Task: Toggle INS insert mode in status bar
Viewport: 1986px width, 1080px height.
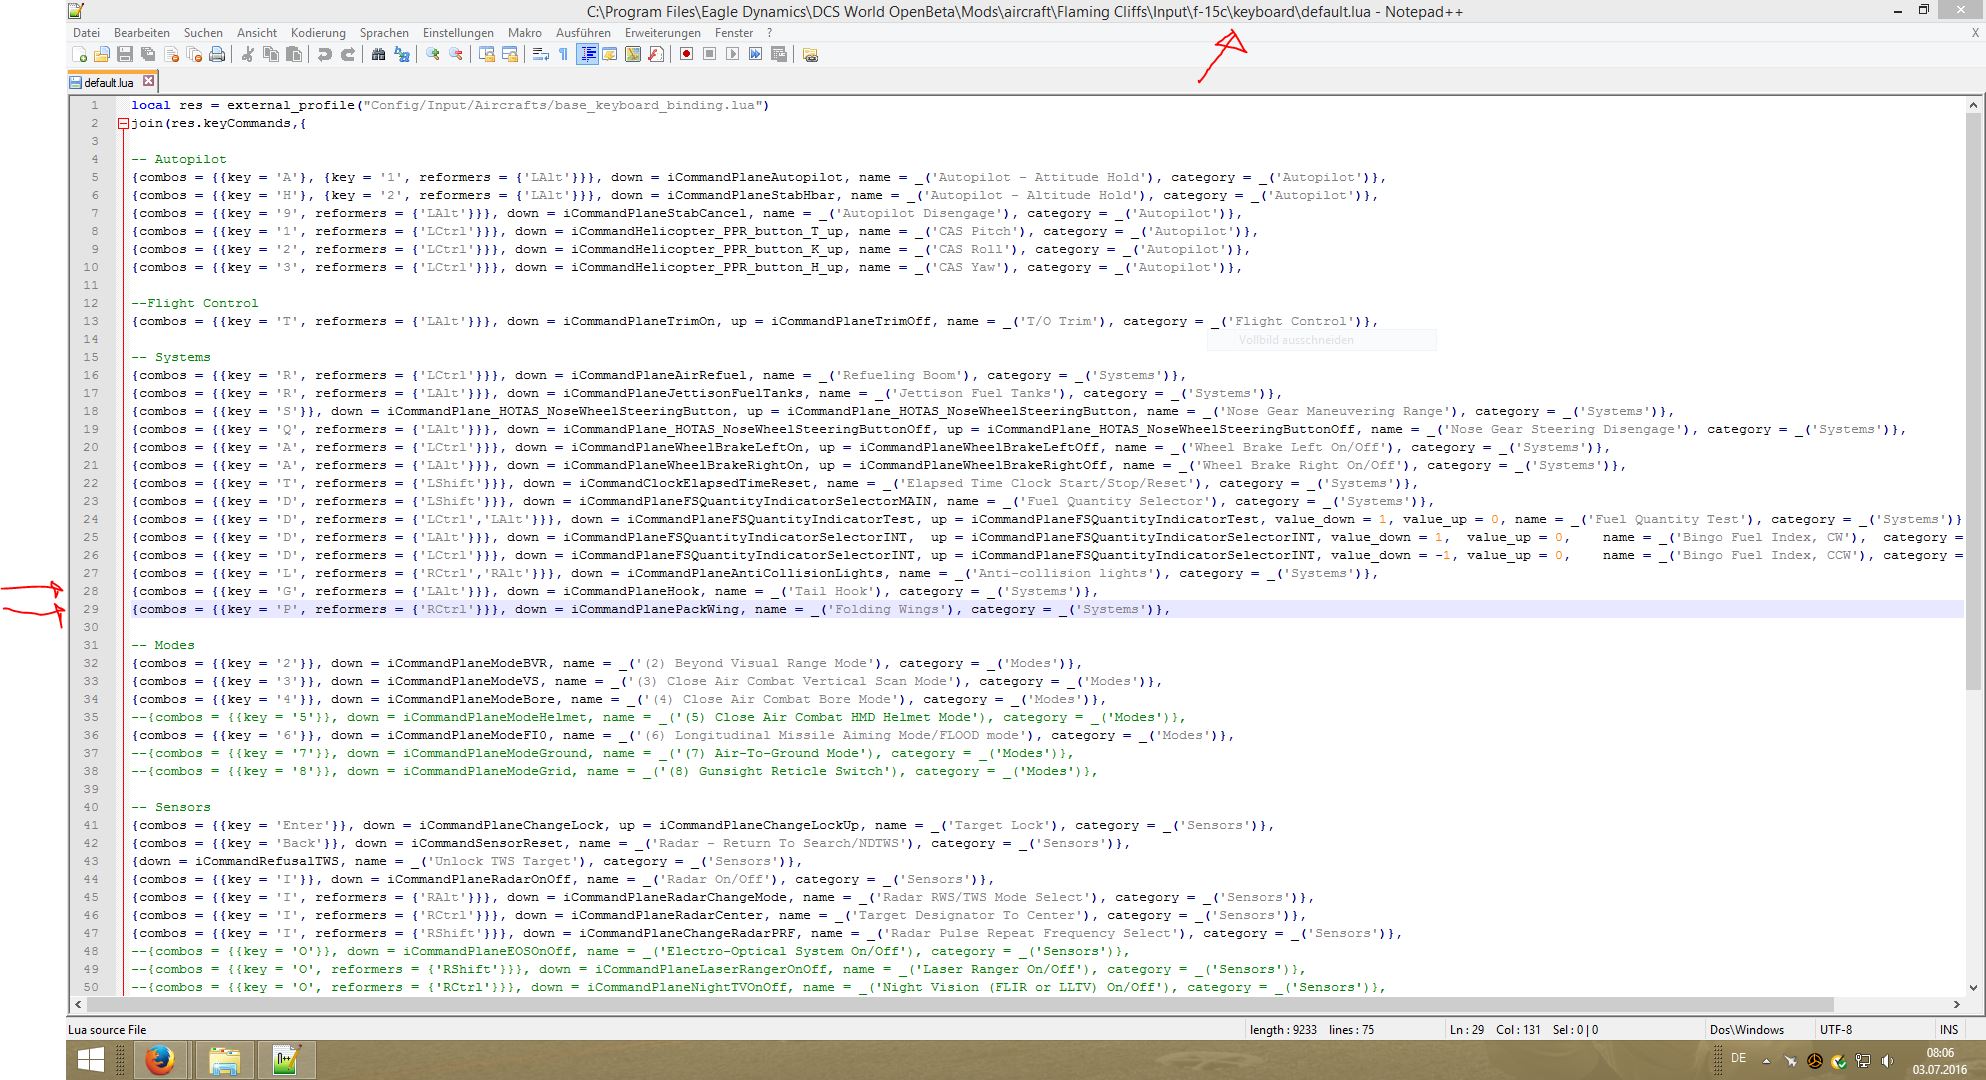Action: [x=1949, y=1029]
